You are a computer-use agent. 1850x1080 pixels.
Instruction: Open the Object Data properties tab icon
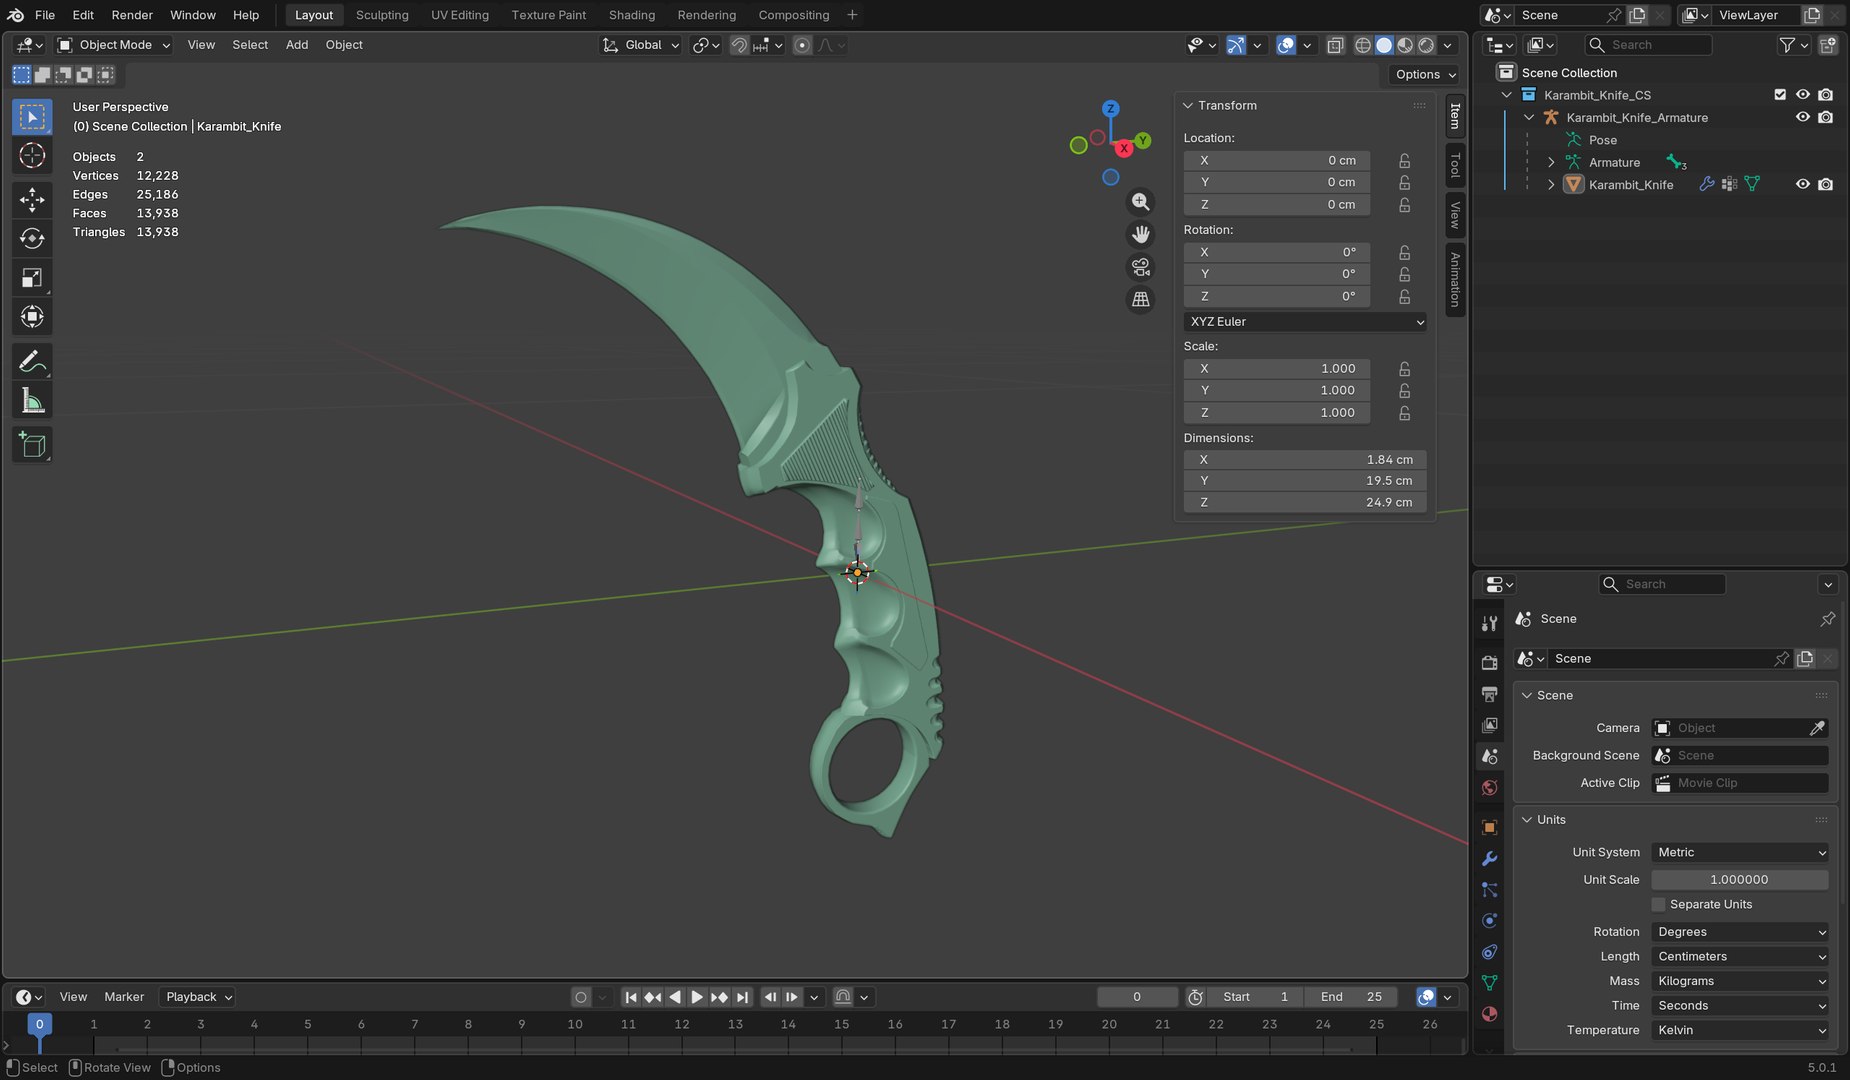[x=1490, y=983]
